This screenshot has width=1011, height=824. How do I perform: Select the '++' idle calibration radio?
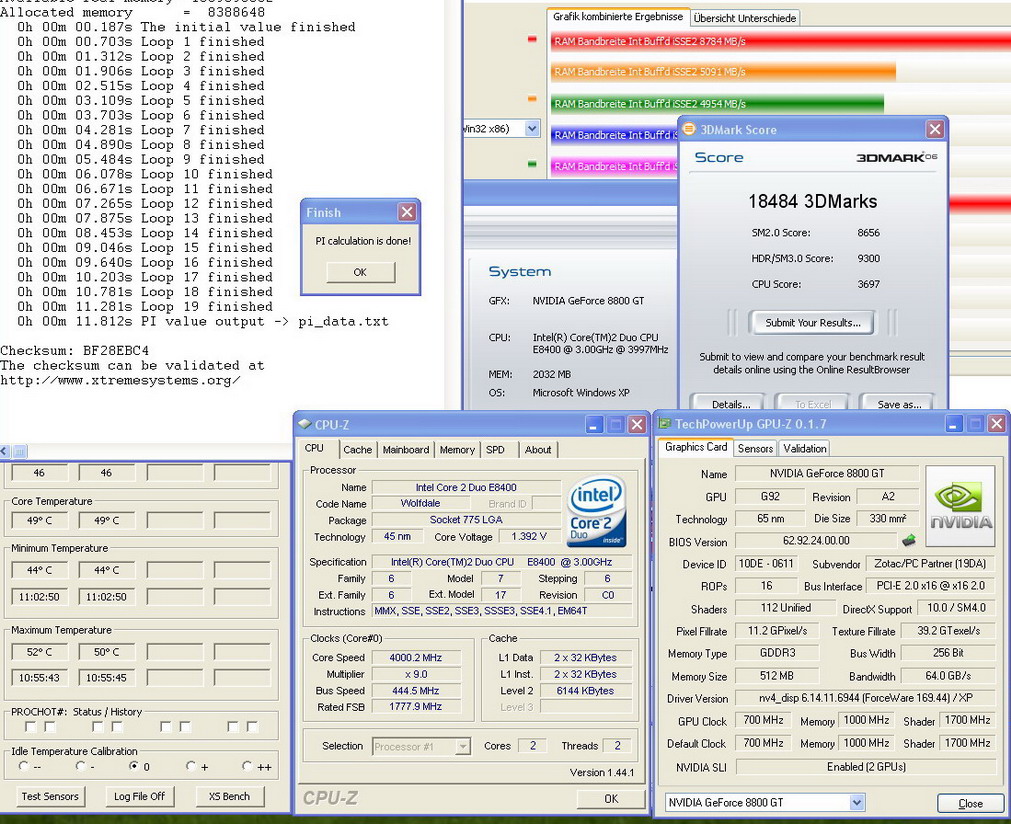247,766
